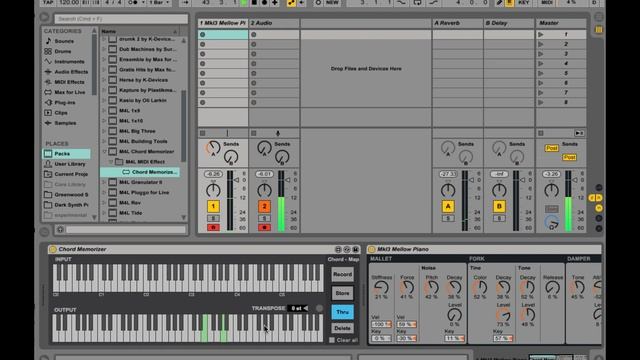Image resolution: width=640 pixels, height=360 pixels.
Task: Click Record button in Chord Memorizer
Action: coord(342,274)
